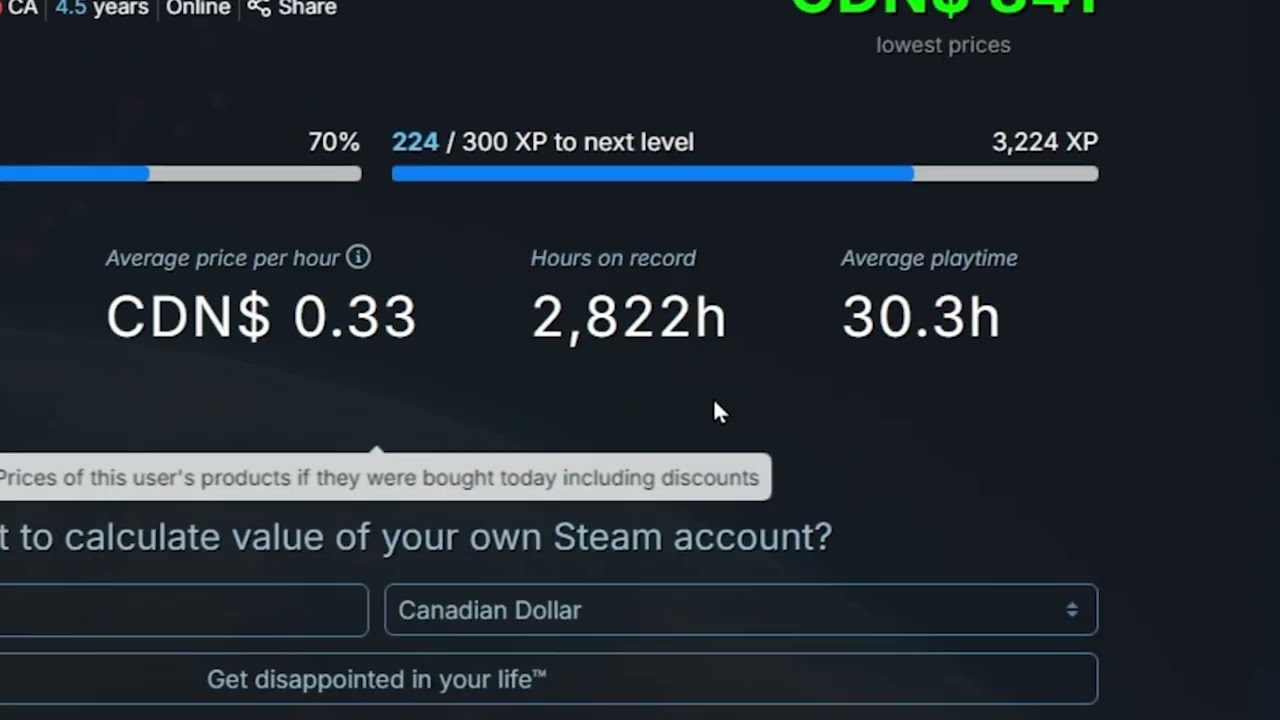The height and width of the screenshot is (720, 1280).
Task: Select the CDN$ 0.33 price value
Action: pos(261,317)
